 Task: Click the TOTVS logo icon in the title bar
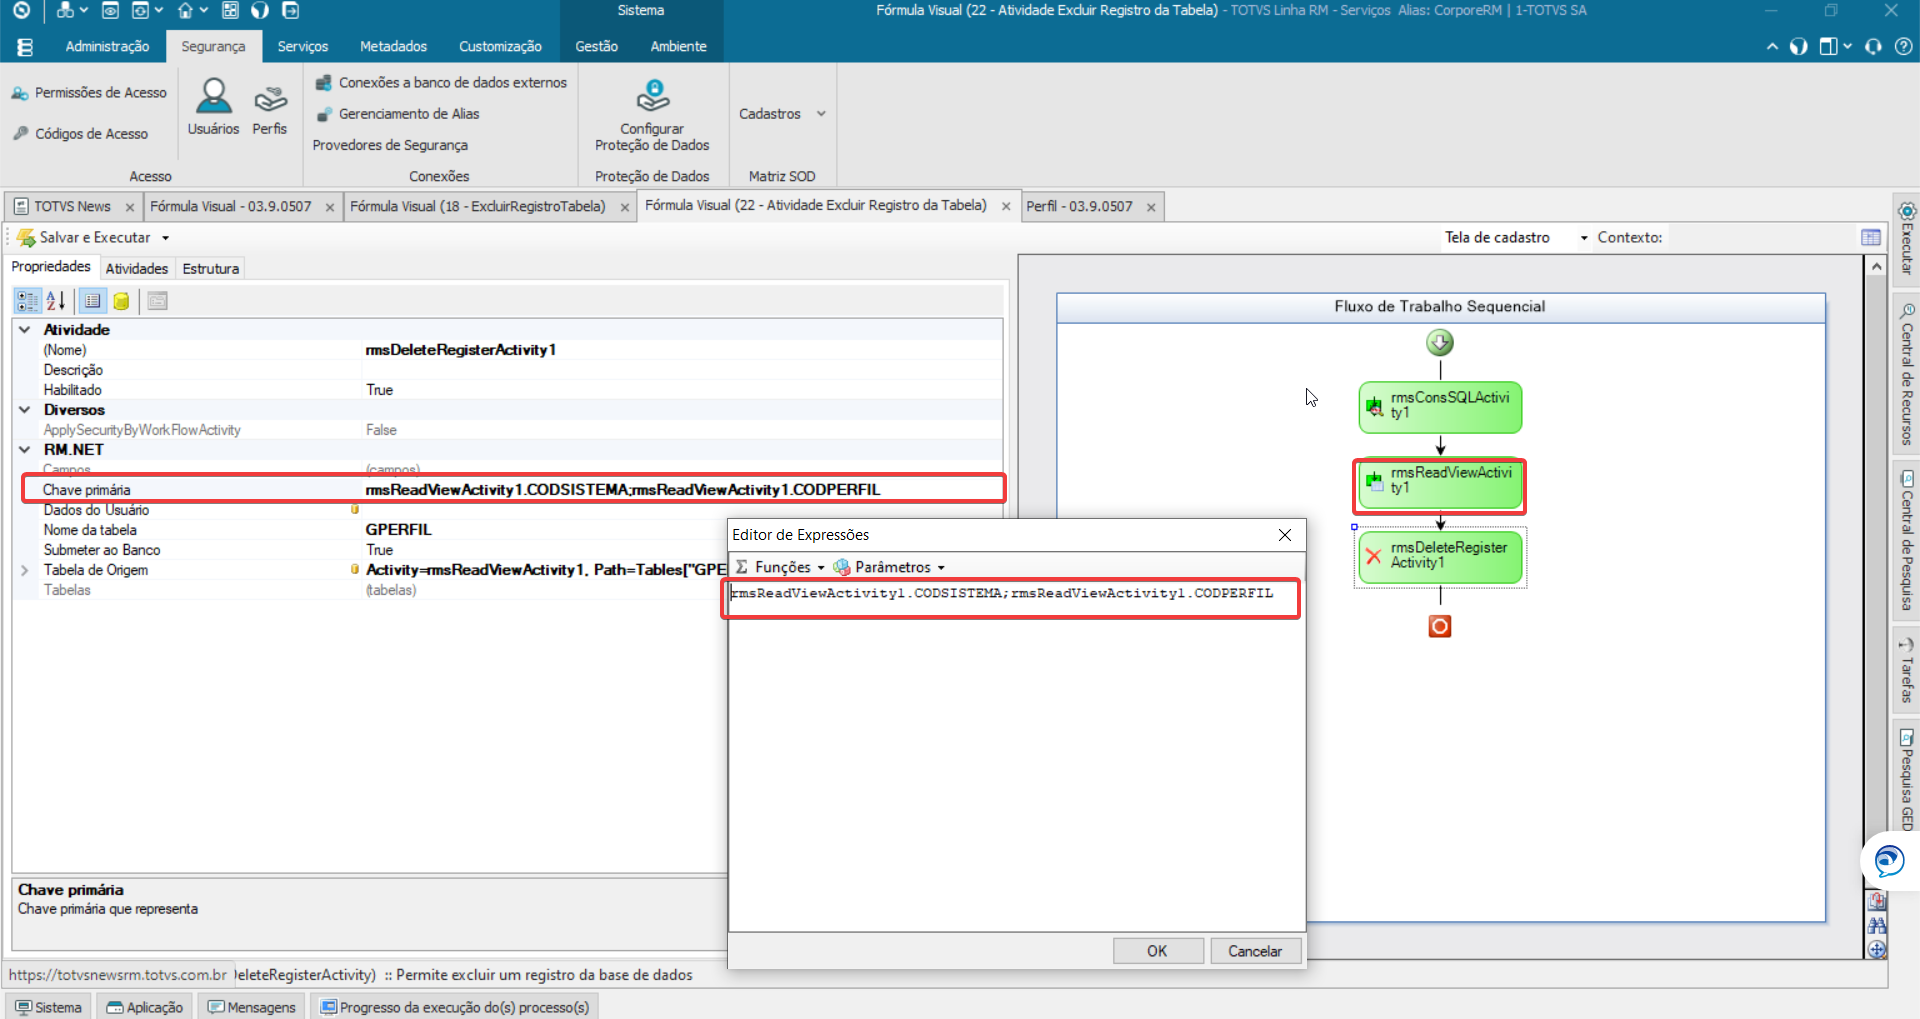tap(21, 10)
